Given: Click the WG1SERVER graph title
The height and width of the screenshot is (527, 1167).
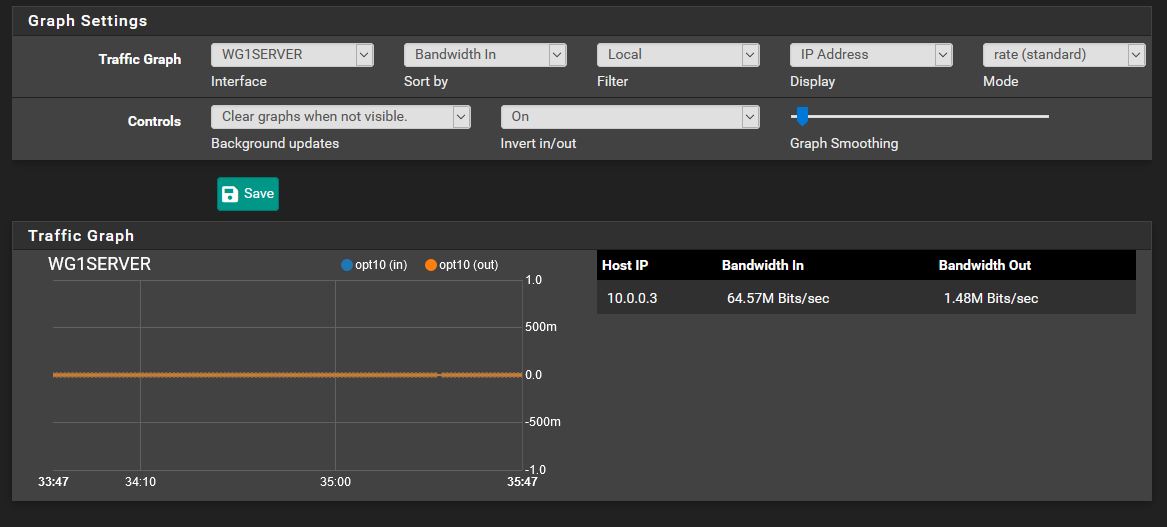Looking at the screenshot, I should pyautogui.click(x=100, y=265).
